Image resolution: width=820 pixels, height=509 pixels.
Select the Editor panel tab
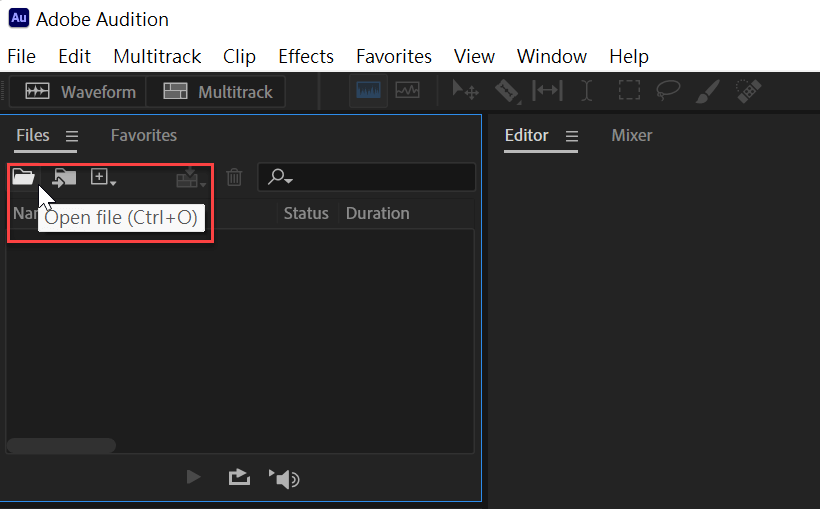coord(527,135)
